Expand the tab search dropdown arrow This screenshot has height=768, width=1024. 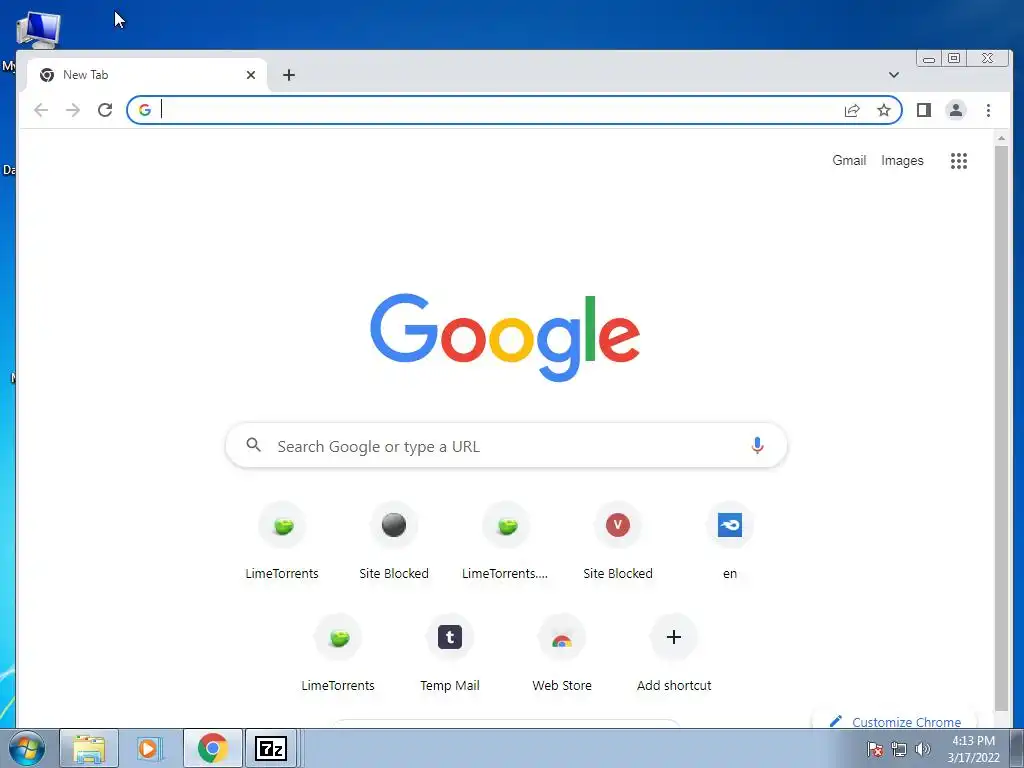pyautogui.click(x=894, y=74)
